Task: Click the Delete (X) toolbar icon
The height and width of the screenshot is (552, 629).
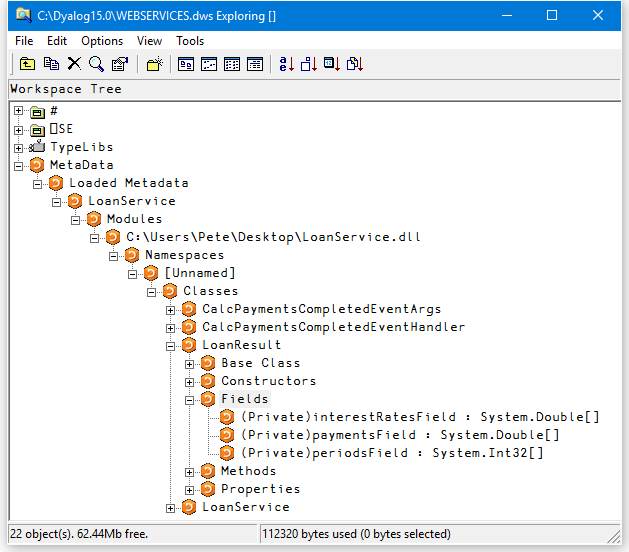Action: click(x=74, y=64)
